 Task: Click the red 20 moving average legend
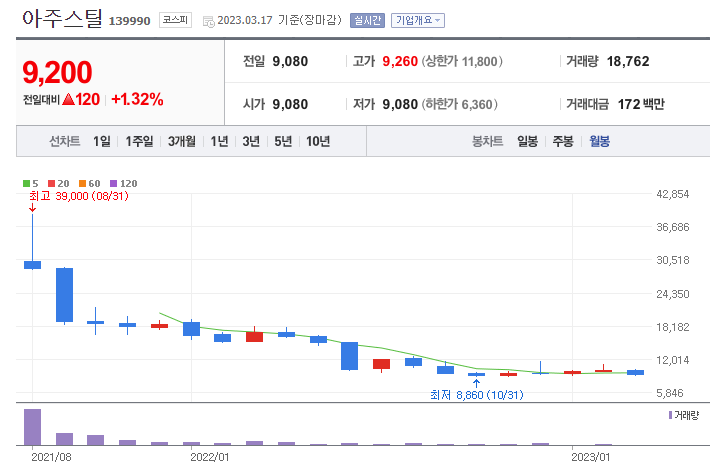pos(59,183)
